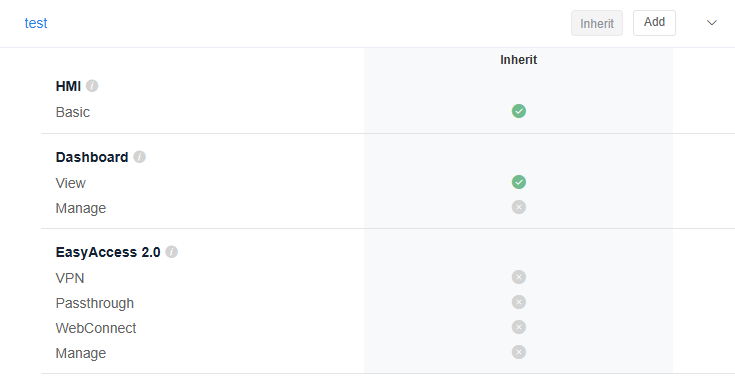The image size is (735, 376).
Task: Click the green check for HMI Basic
Action: 518,111
